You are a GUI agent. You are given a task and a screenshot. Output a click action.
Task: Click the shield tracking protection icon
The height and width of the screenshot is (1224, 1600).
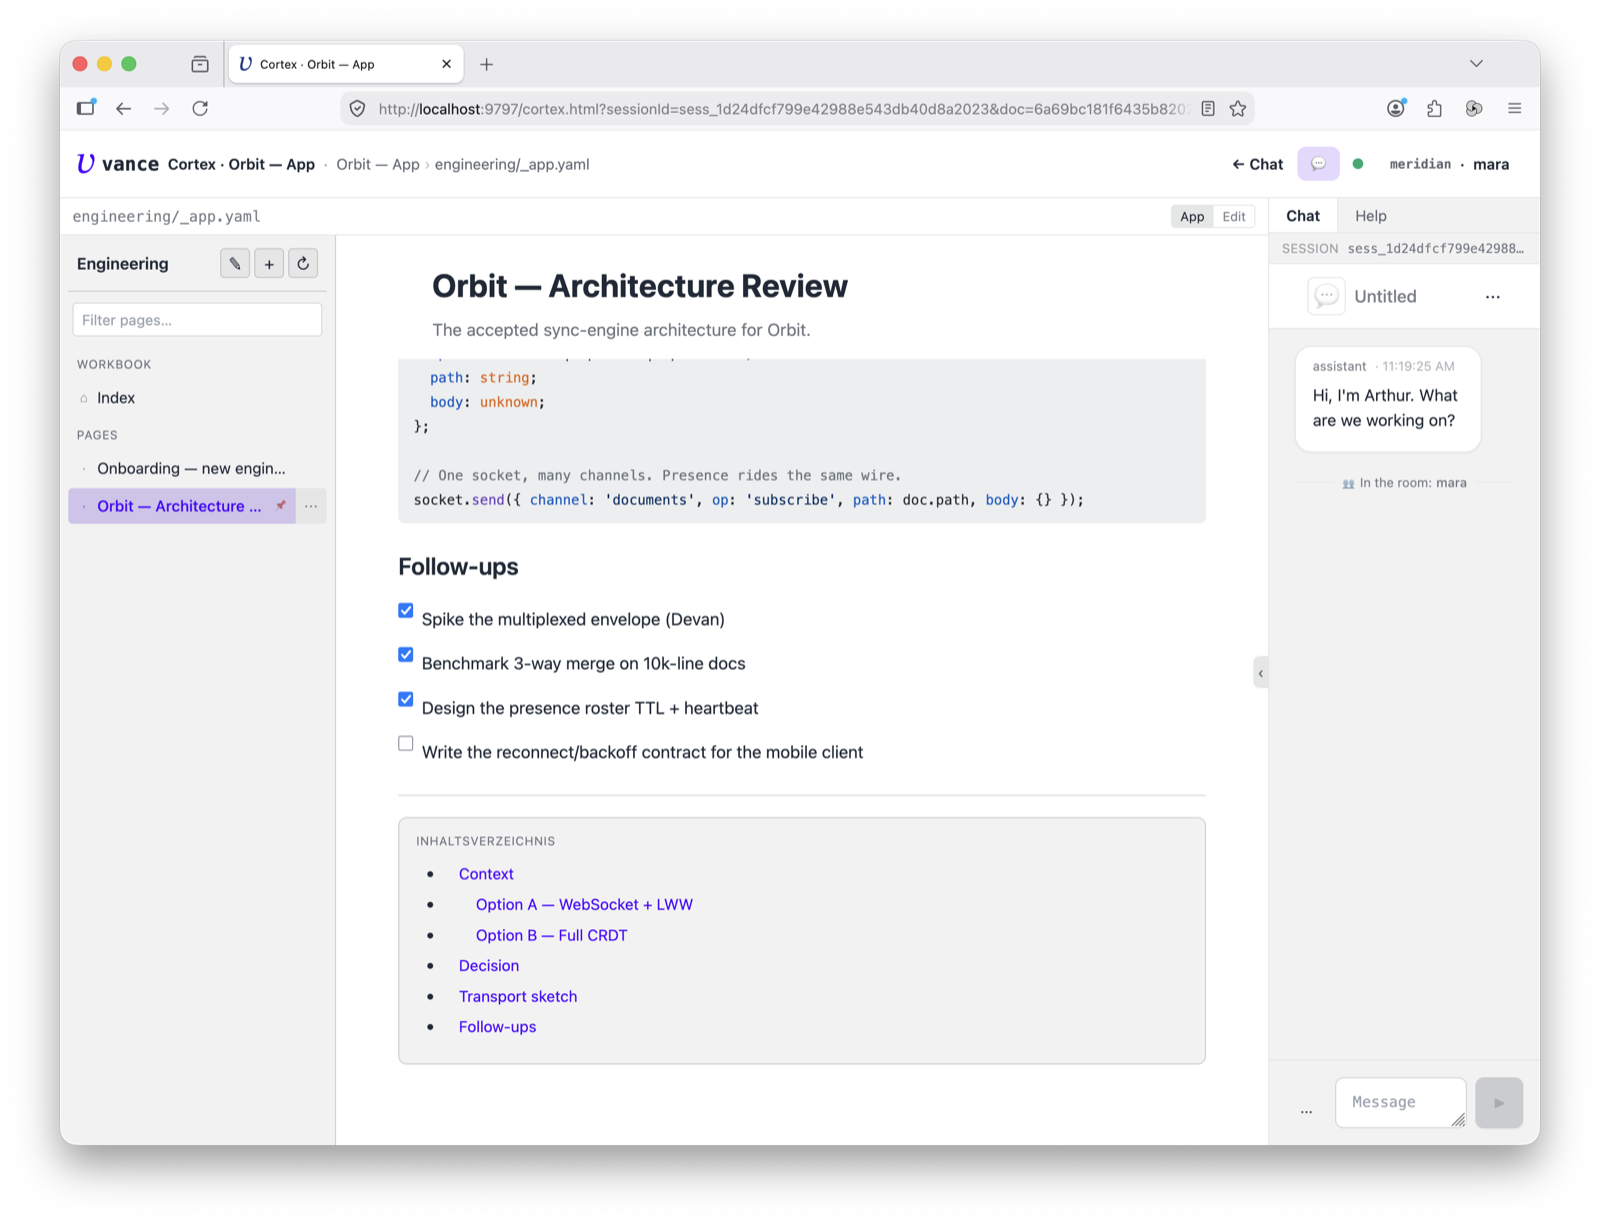point(357,108)
